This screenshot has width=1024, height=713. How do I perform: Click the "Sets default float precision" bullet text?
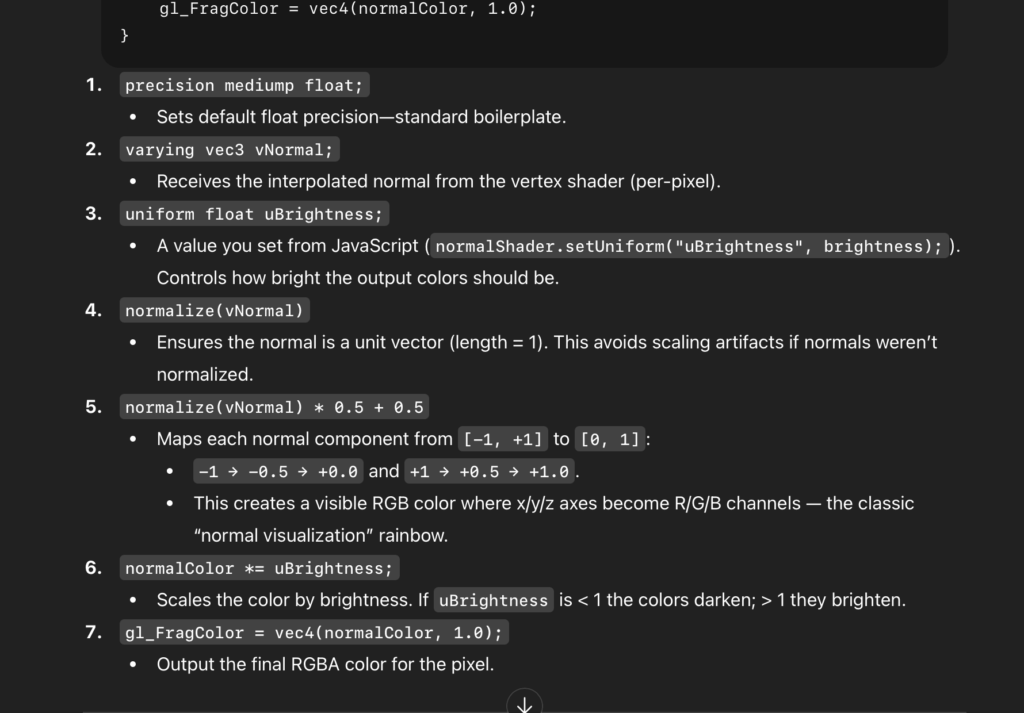361,117
